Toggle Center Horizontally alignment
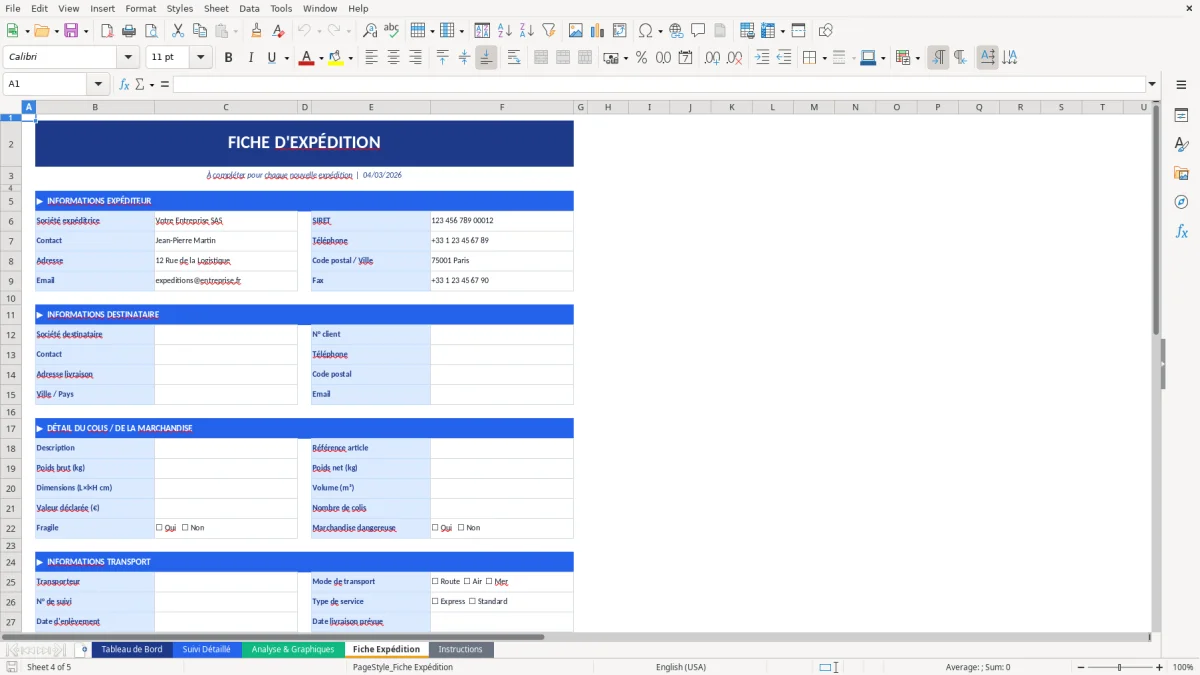Screen dimensions: 1200x675 pyautogui.click(x=393, y=58)
